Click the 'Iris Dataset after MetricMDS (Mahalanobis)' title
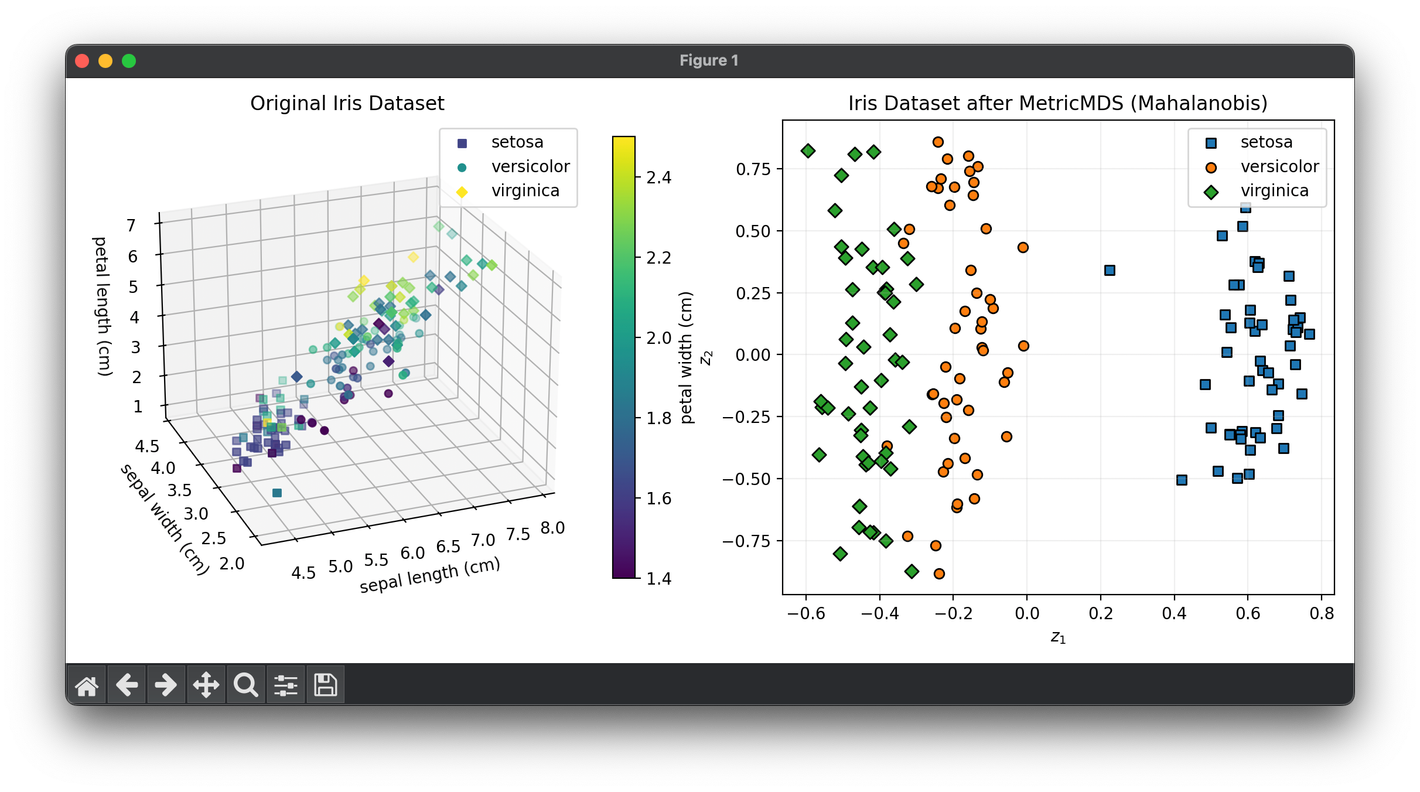 1058,103
